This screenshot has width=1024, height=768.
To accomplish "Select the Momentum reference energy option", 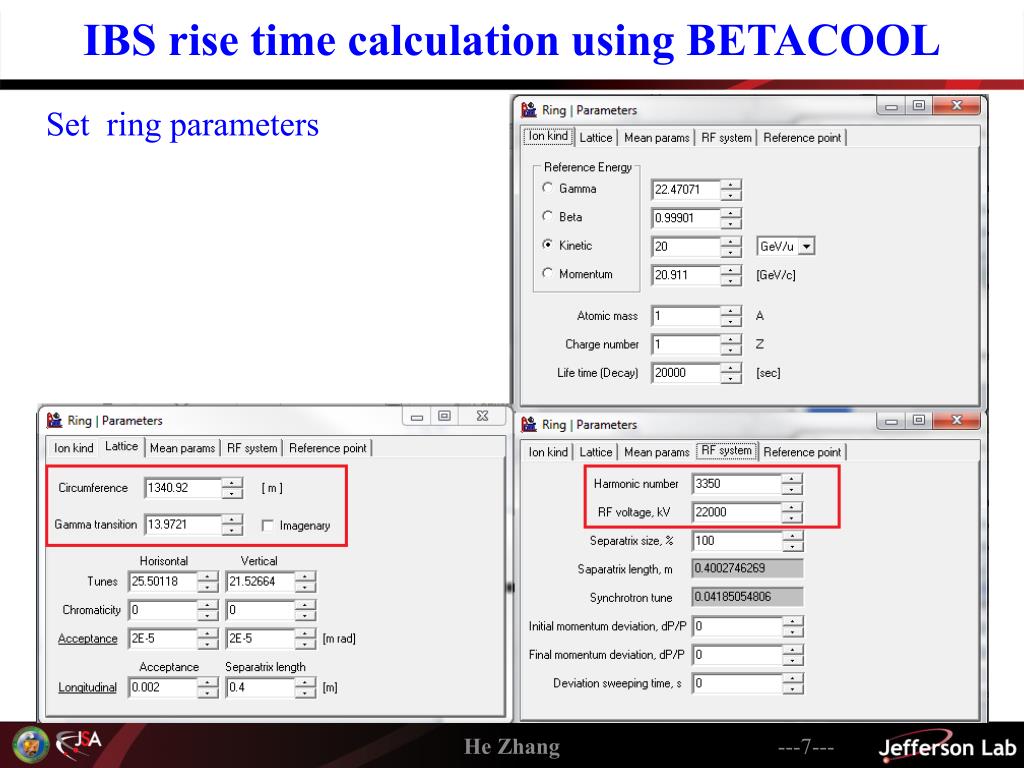I will (x=547, y=274).
